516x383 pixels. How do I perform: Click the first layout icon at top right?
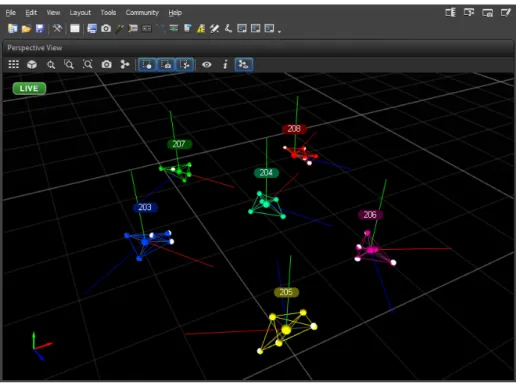450,13
